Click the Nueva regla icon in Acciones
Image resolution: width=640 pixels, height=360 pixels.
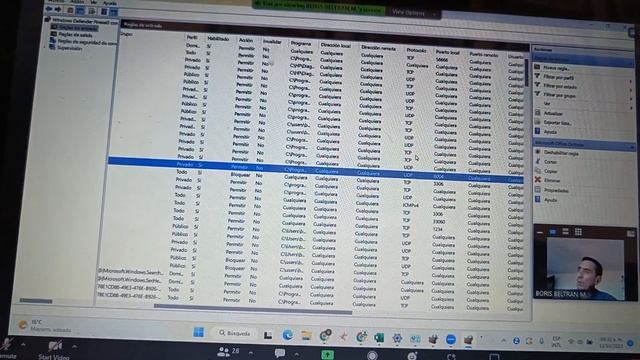tap(538, 67)
